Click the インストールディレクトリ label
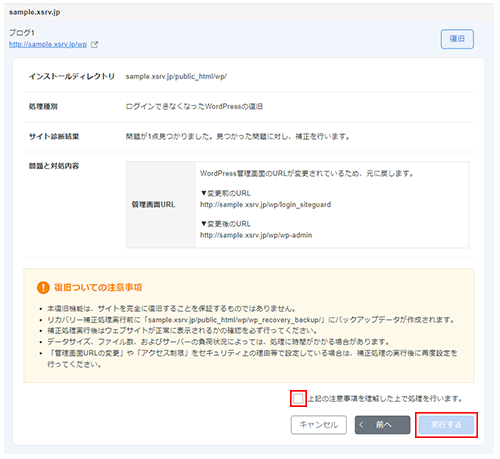Viewport: 500px width, 459px height. [72, 76]
